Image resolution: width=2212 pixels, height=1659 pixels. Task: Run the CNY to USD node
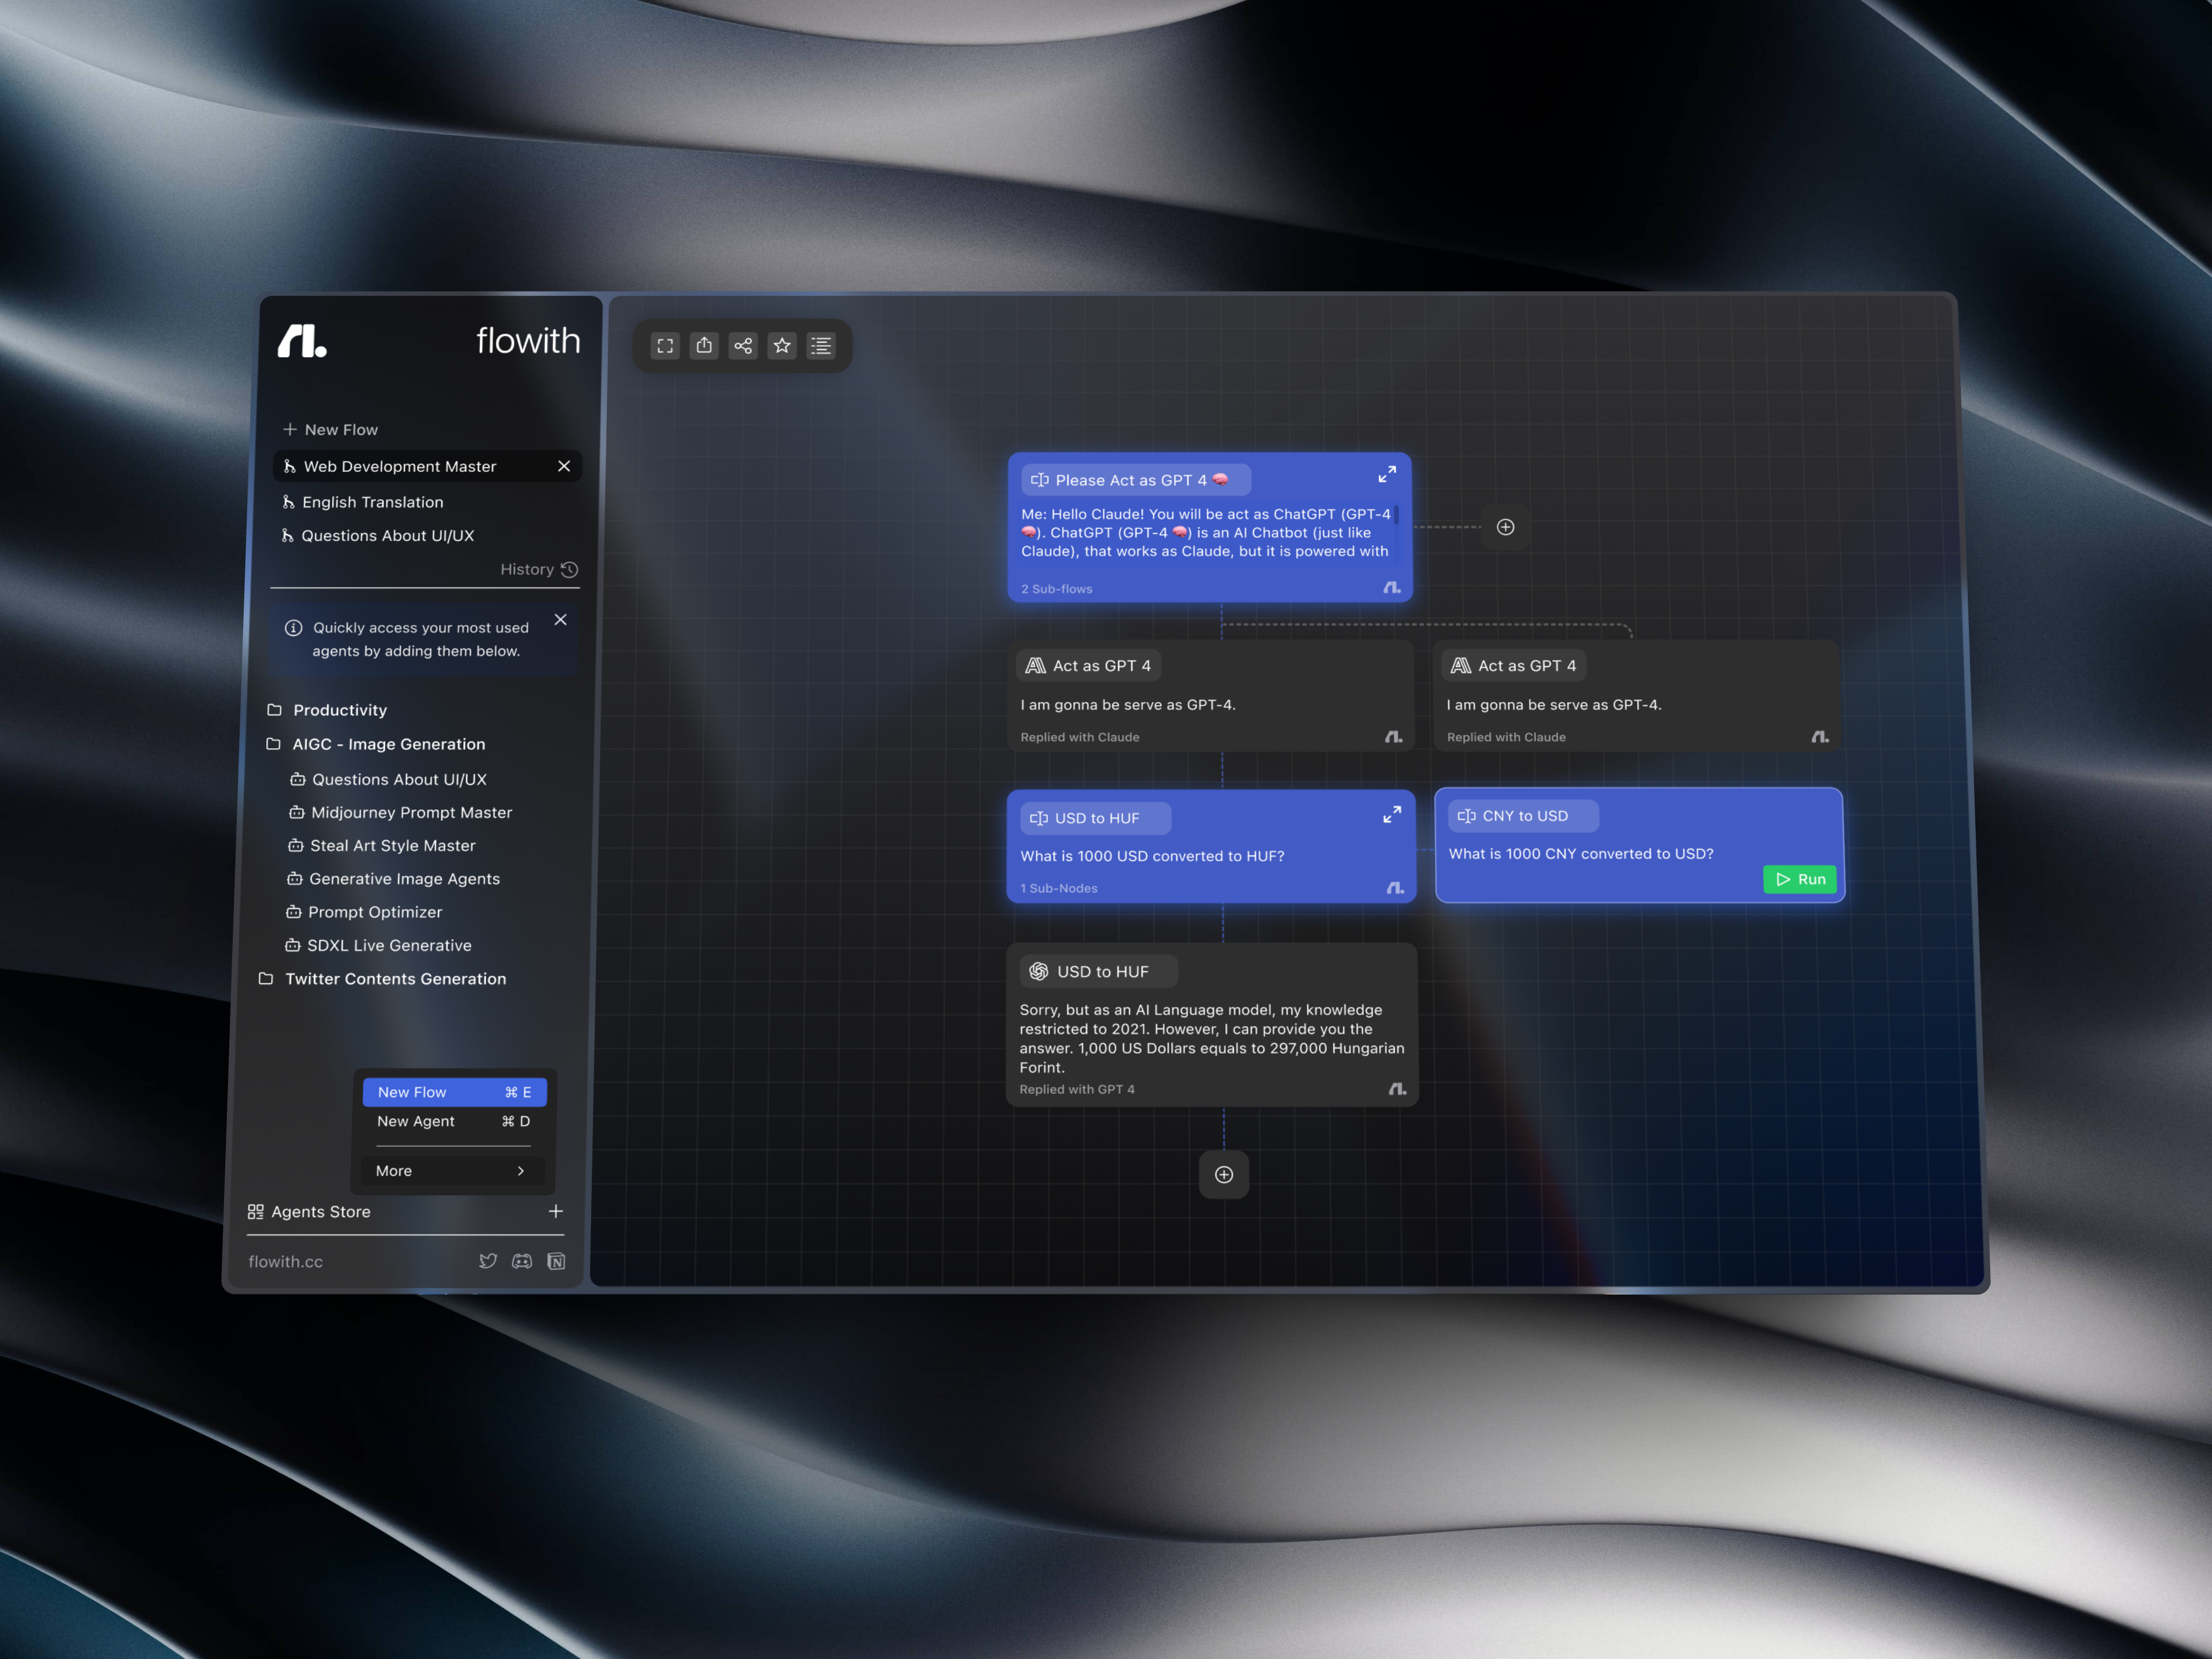(1799, 879)
